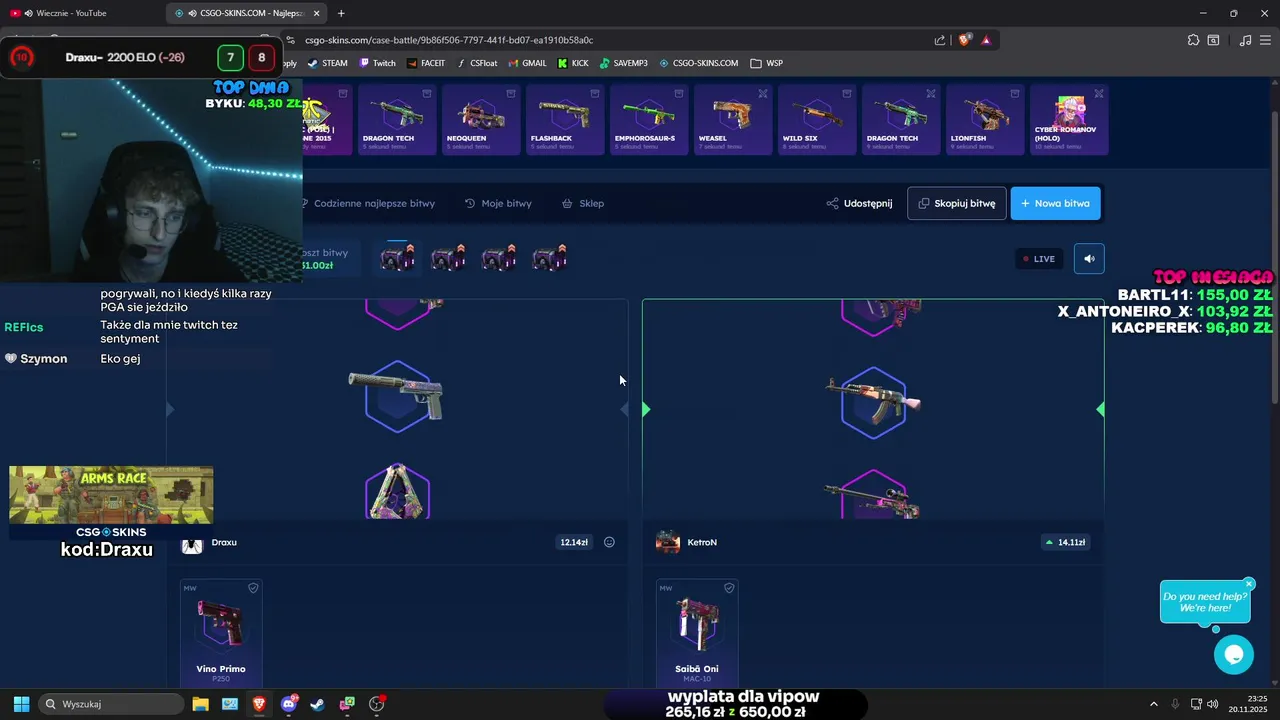Expand the WSP bookmarks folder
Image resolution: width=1280 pixels, height=720 pixels.
pyautogui.click(x=767, y=63)
